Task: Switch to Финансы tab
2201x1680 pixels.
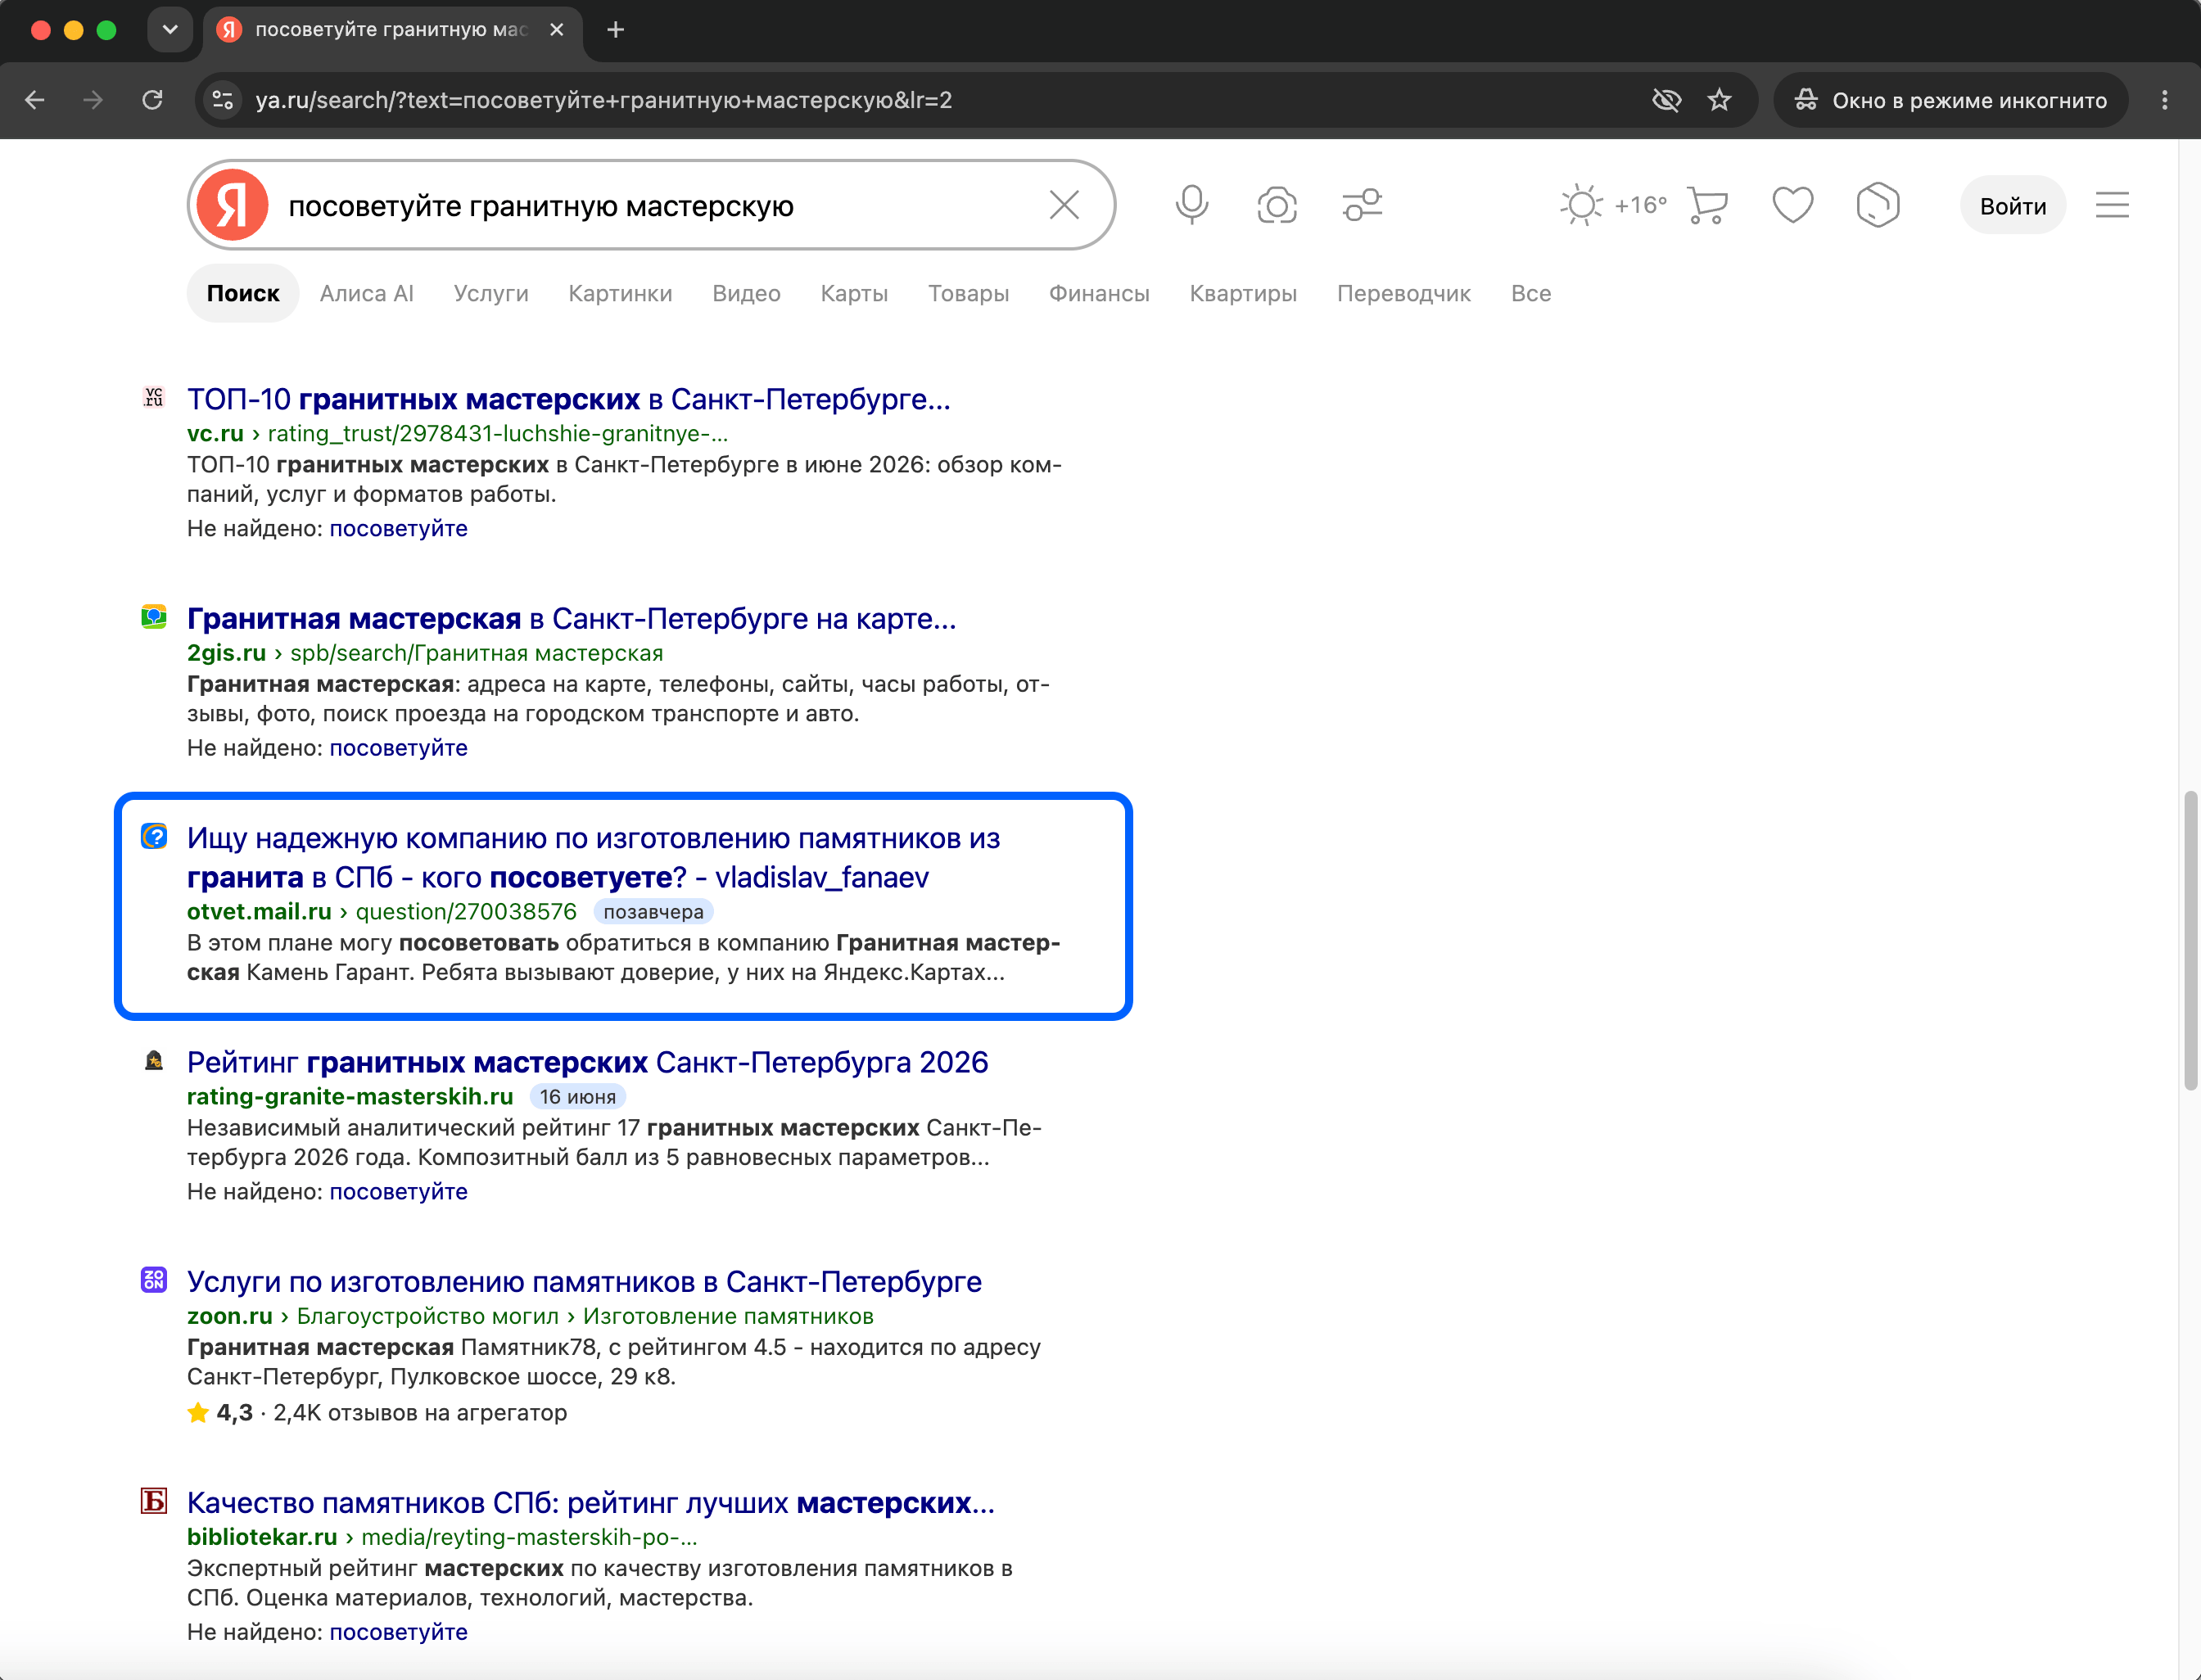Action: (1099, 293)
